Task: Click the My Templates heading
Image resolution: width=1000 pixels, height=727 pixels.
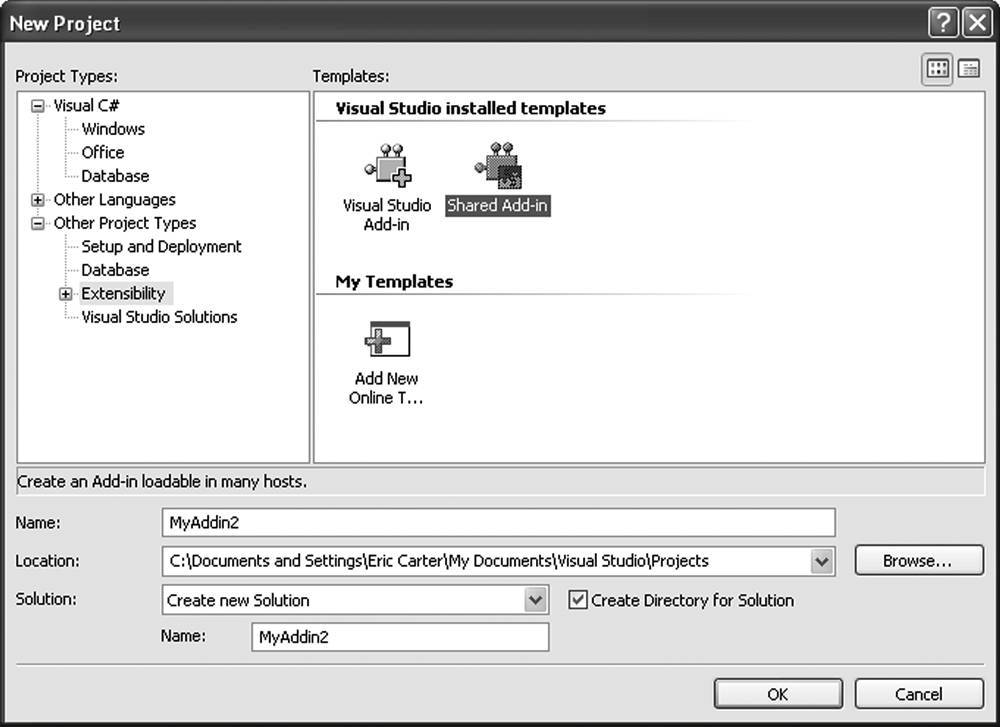Action: tap(394, 282)
